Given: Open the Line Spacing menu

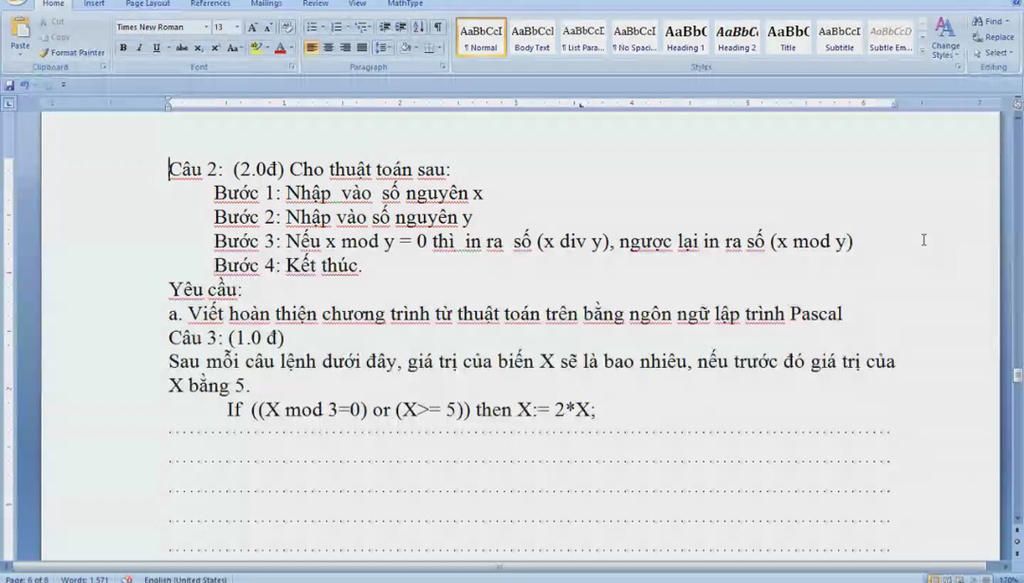Looking at the screenshot, I should pos(383,48).
